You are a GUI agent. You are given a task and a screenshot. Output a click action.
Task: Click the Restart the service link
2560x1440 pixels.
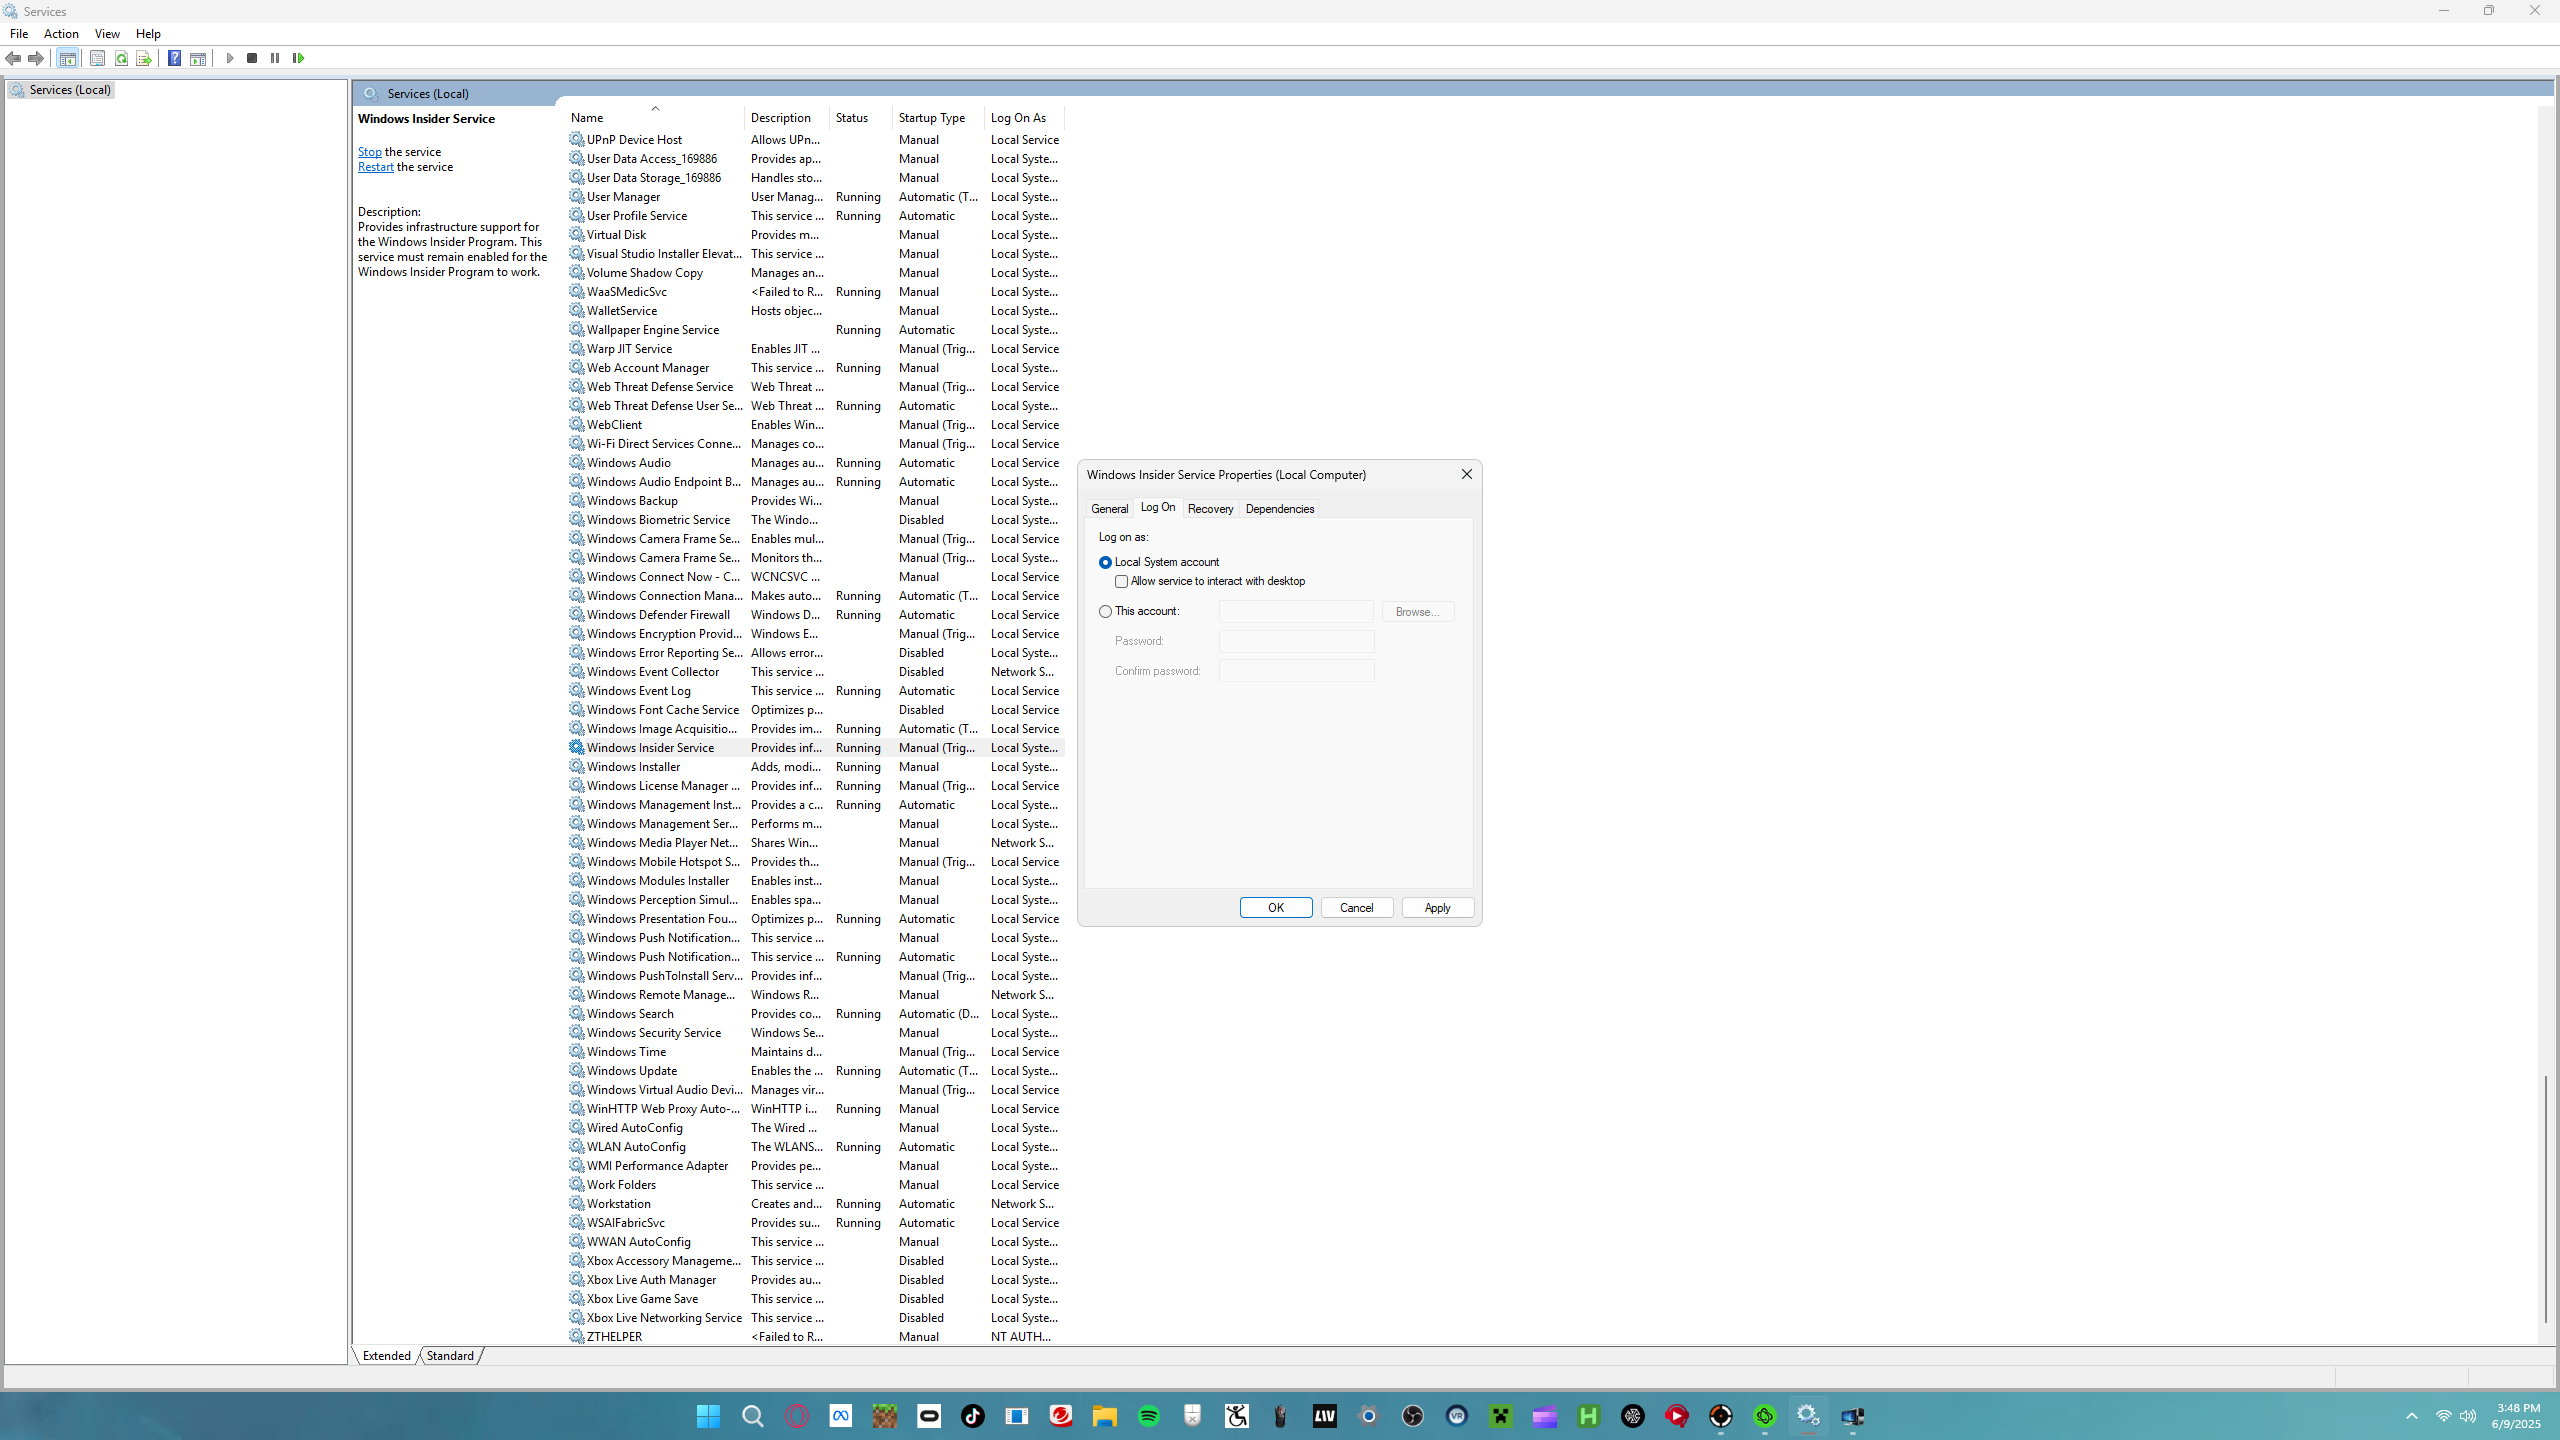(x=375, y=167)
